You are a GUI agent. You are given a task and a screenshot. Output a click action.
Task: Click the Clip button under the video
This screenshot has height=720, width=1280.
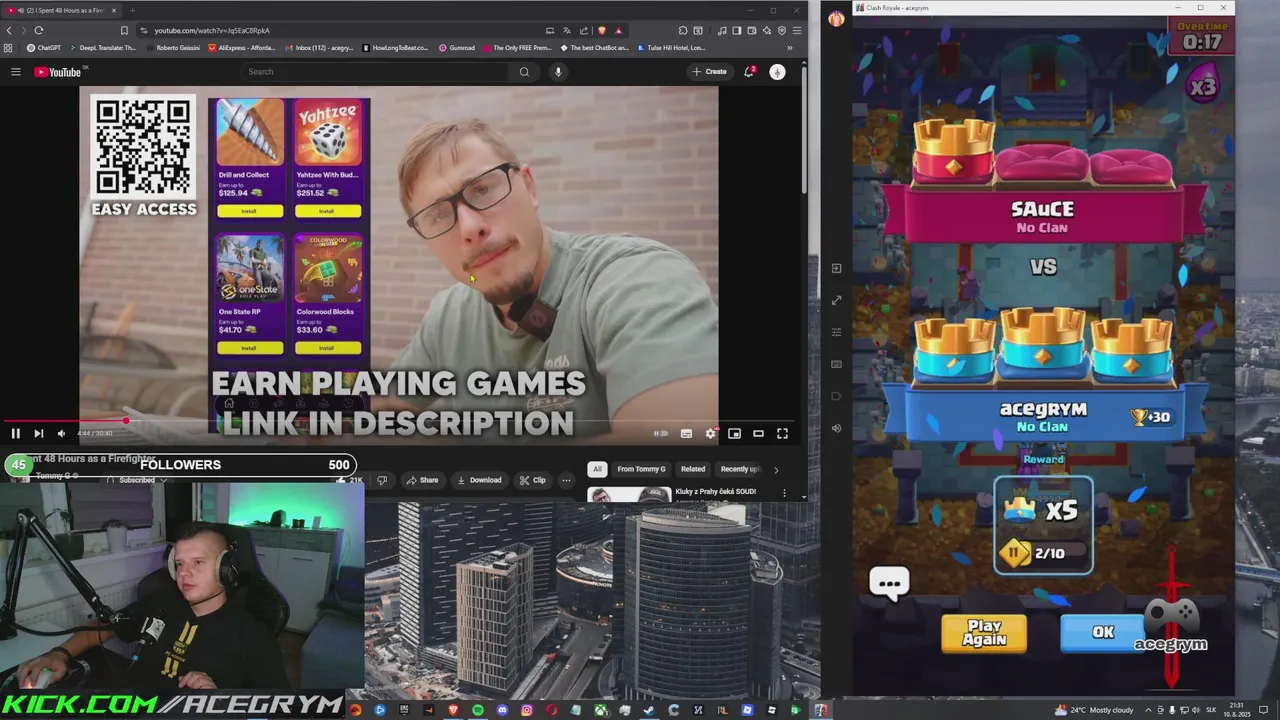532,480
